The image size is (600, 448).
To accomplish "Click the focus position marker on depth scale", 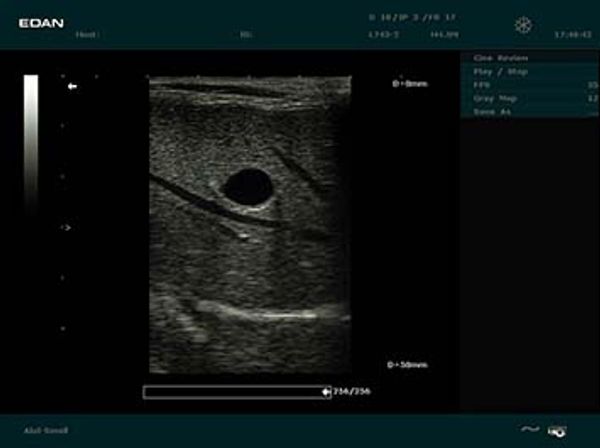I will tap(66, 228).
